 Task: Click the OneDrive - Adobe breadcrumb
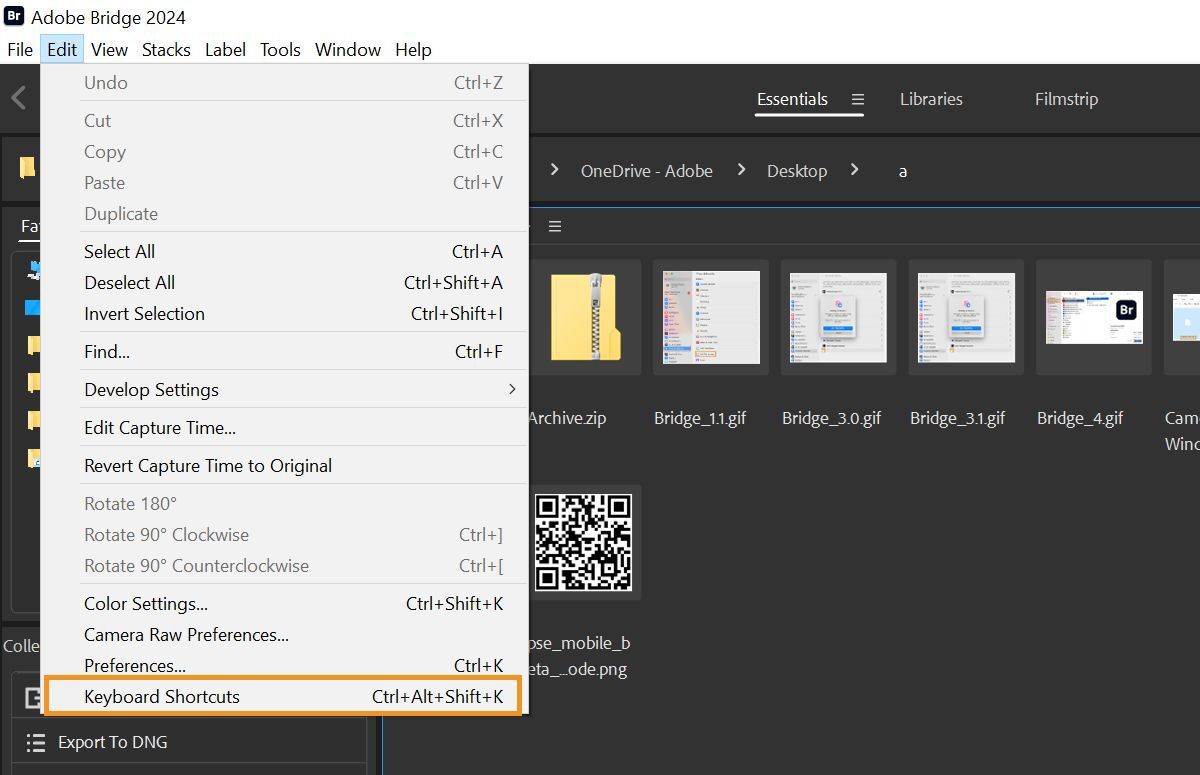tap(647, 171)
